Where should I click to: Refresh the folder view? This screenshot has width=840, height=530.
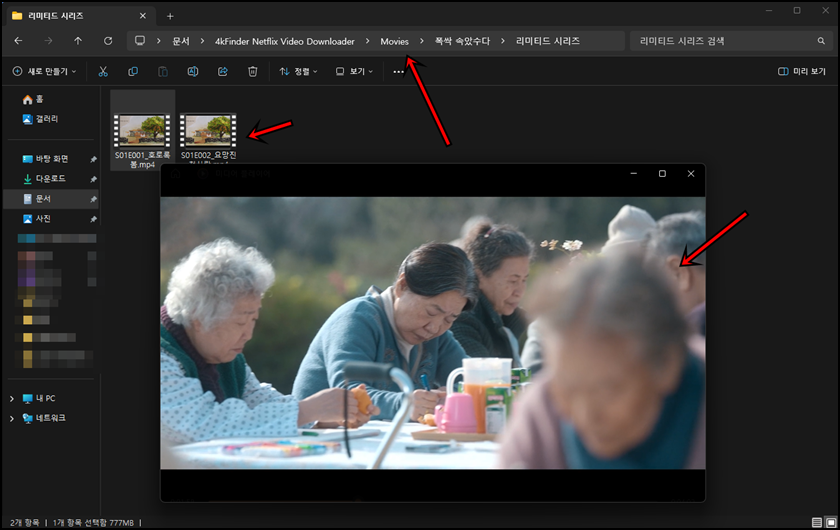[x=108, y=41]
